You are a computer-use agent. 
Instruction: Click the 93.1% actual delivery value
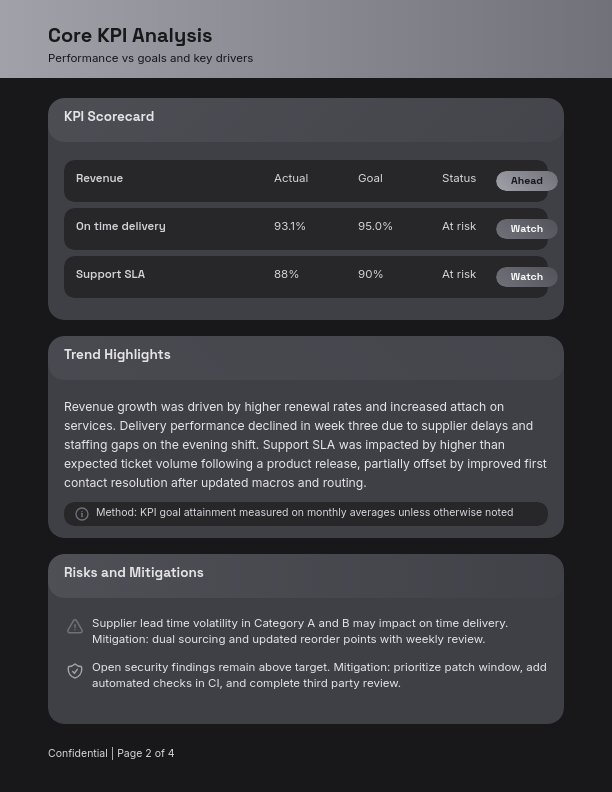(290, 227)
